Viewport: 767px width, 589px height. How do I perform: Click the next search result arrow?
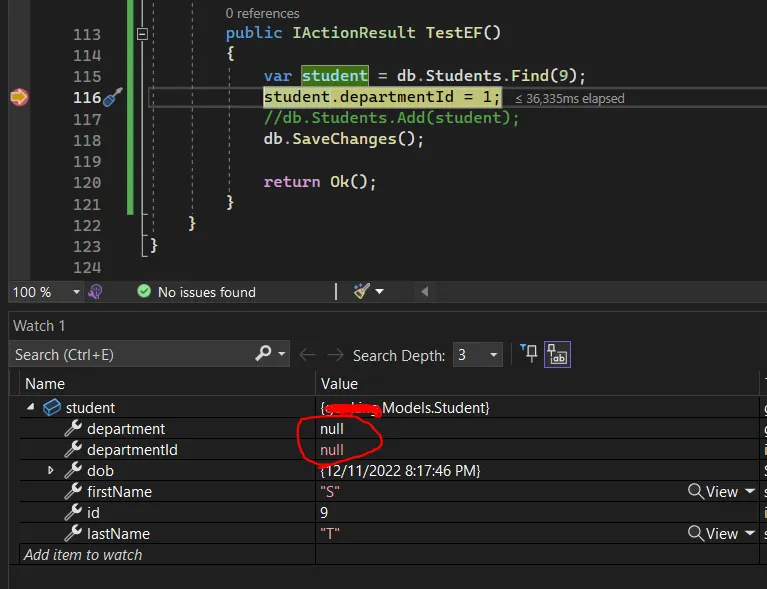coord(335,355)
